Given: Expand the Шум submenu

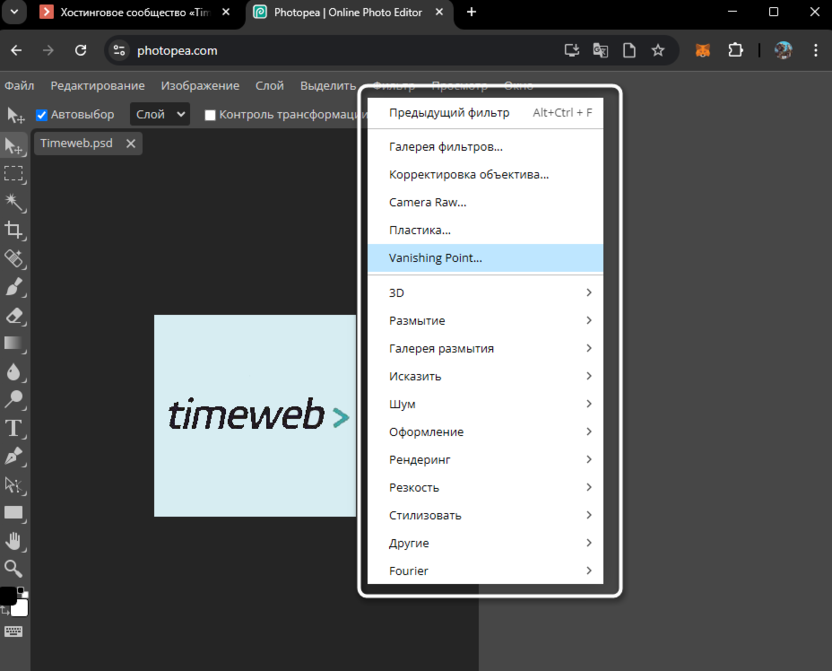Looking at the screenshot, I should tap(485, 404).
